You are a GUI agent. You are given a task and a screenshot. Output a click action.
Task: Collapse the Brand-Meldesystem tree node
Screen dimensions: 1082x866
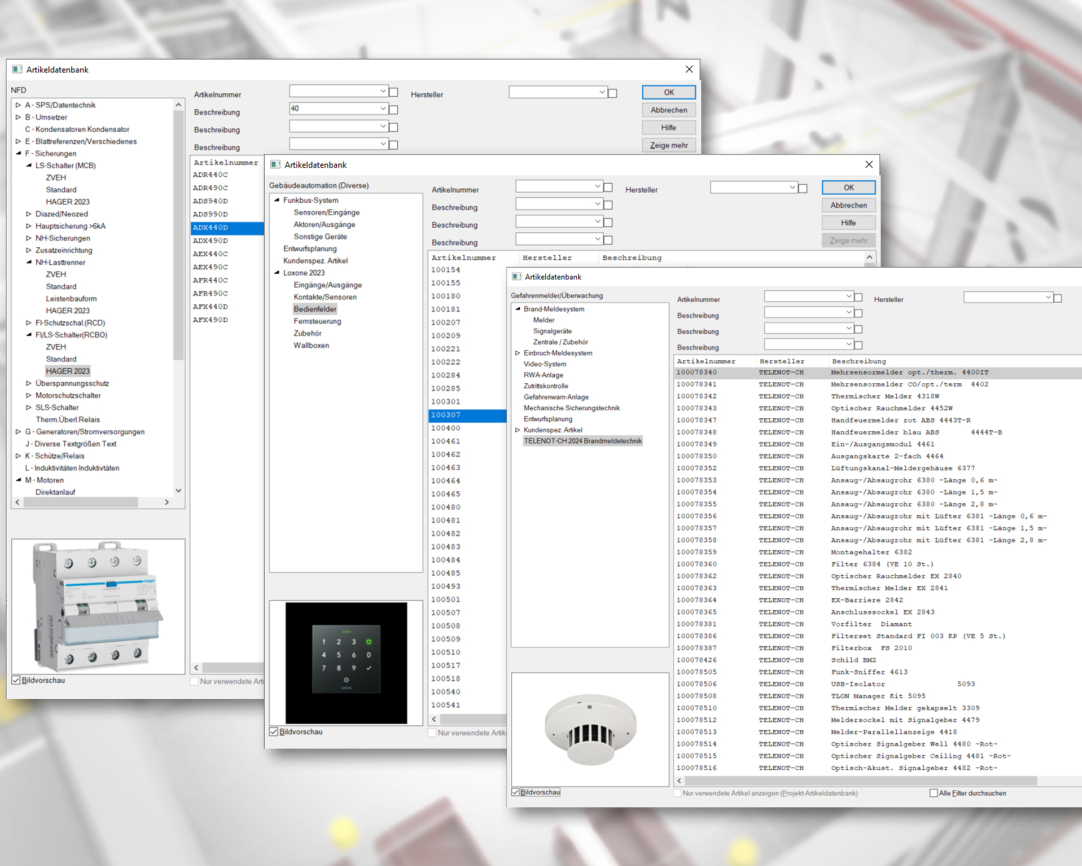point(517,309)
